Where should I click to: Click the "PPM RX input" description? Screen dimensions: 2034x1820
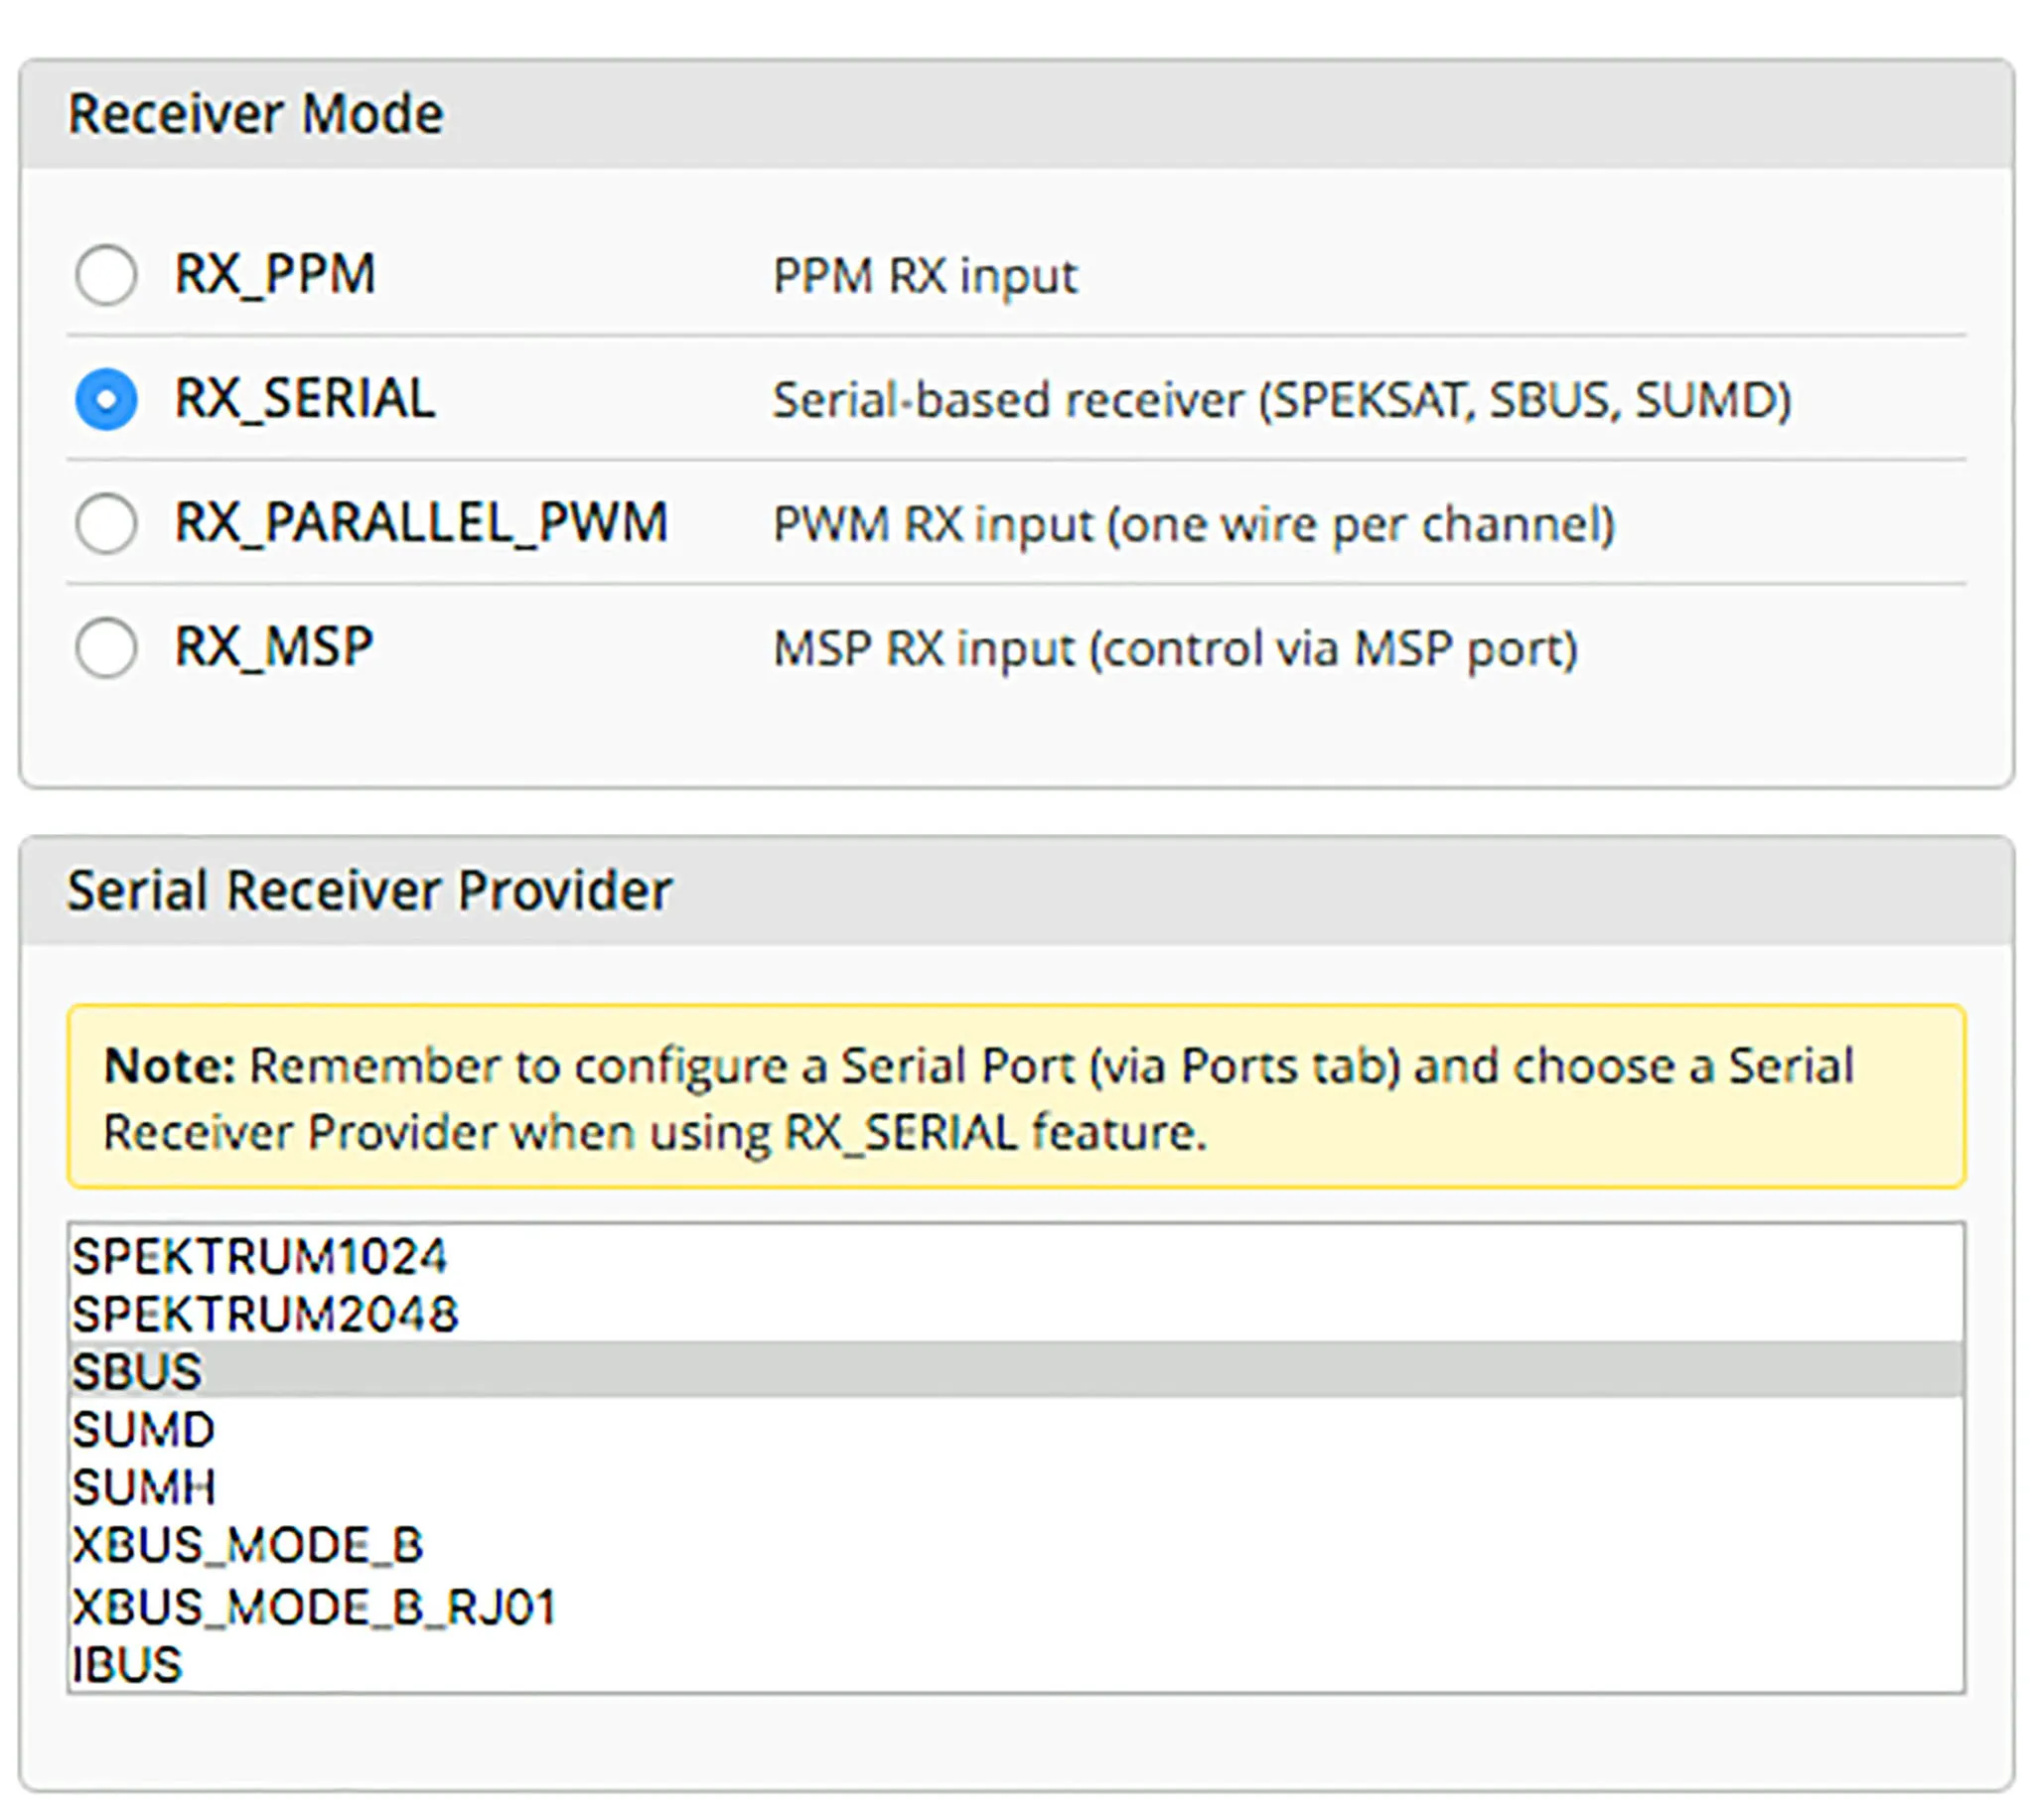(x=925, y=276)
